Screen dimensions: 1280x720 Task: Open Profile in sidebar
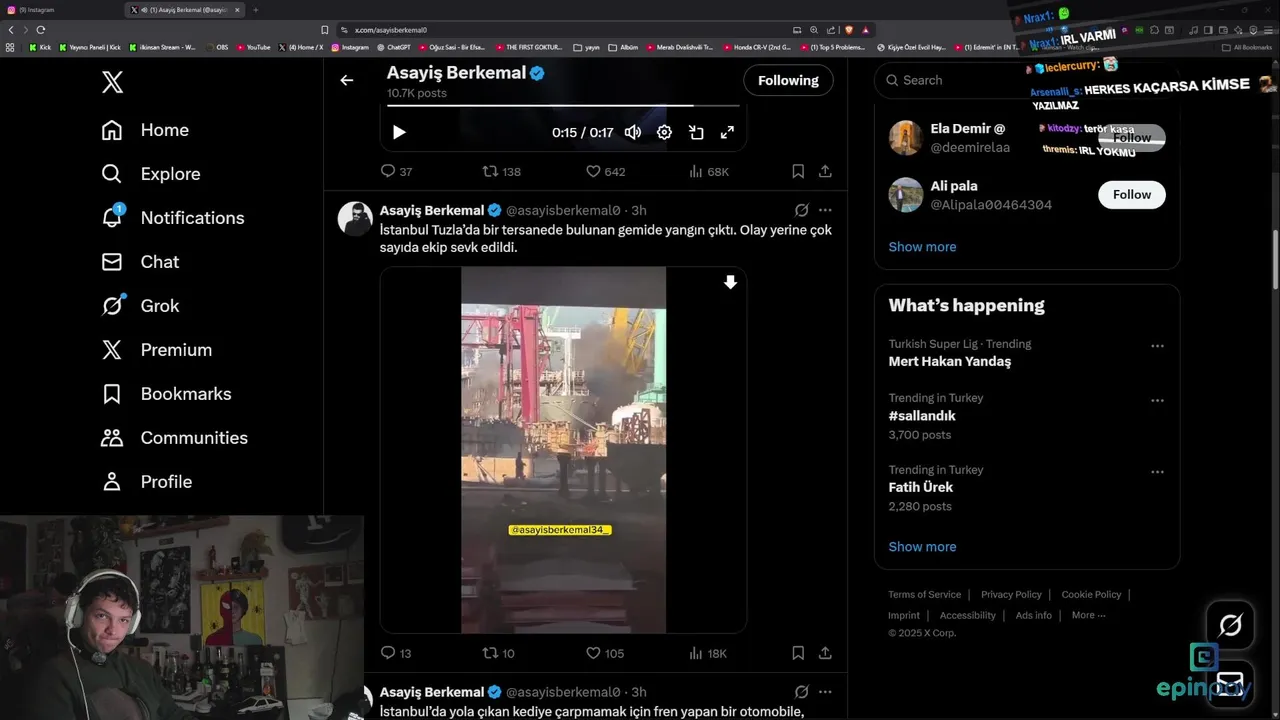point(146,482)
